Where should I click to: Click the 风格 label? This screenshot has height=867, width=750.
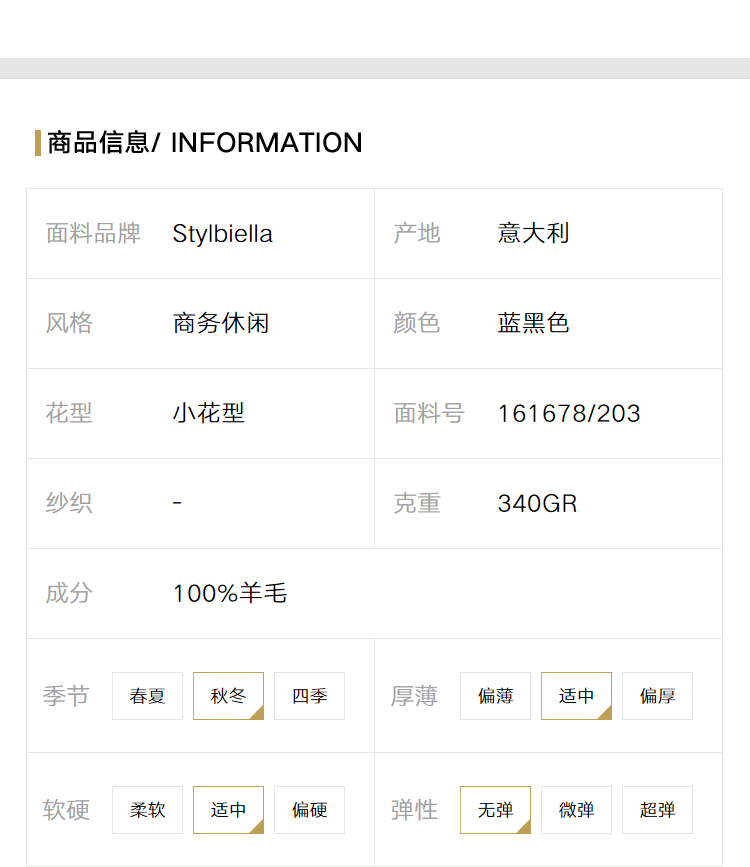(x=69, y=323)
